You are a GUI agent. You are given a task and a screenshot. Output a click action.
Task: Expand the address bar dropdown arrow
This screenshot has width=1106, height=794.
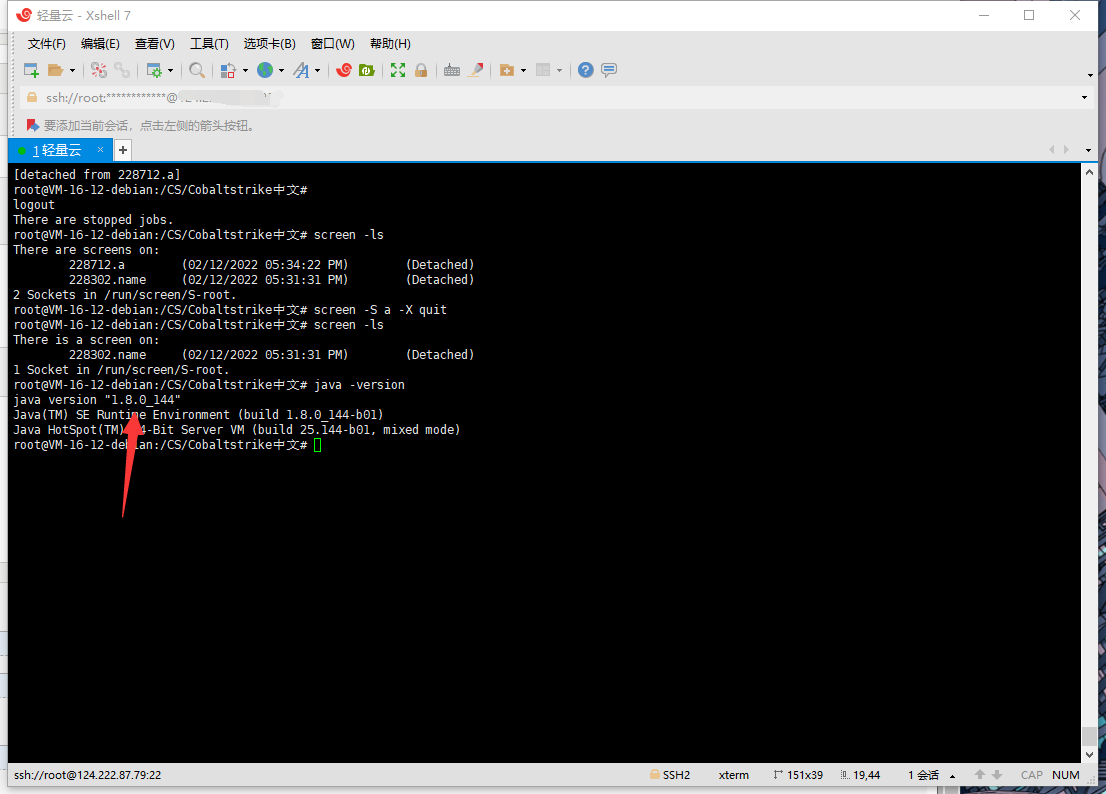click(1084, 98)
